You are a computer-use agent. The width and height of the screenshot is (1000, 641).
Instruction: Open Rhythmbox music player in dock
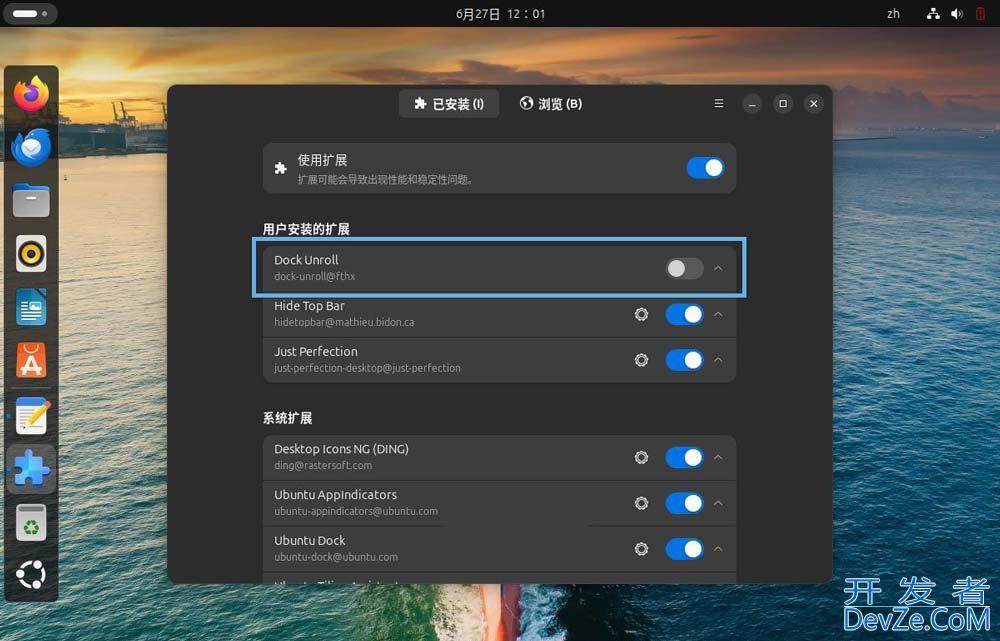[31, 253]
